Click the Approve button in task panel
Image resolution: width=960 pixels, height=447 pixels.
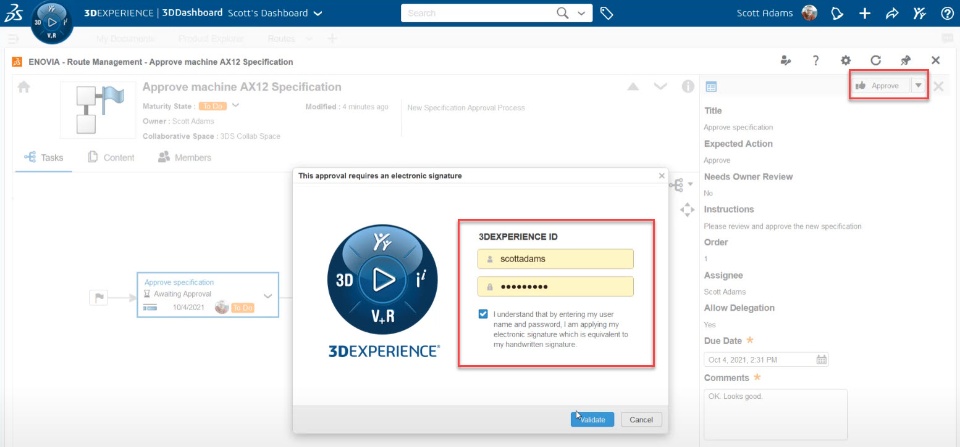pyautogui.click(x=880, y=86)
